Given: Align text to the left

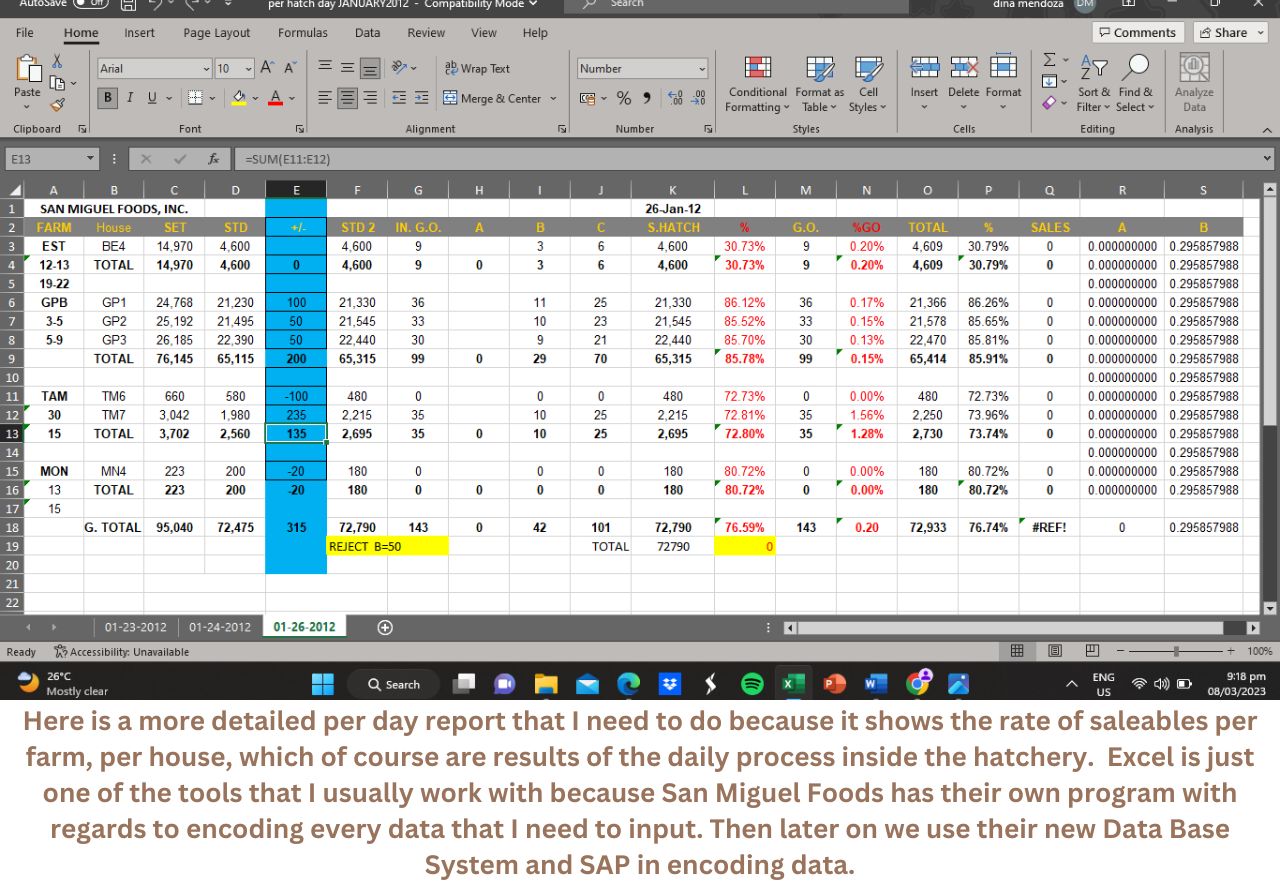Looking at the screenshot, I should 325,98.
